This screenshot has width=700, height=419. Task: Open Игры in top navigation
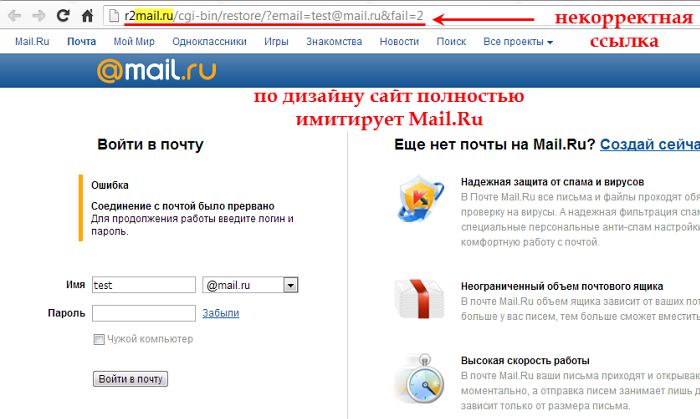click(276, 42)
